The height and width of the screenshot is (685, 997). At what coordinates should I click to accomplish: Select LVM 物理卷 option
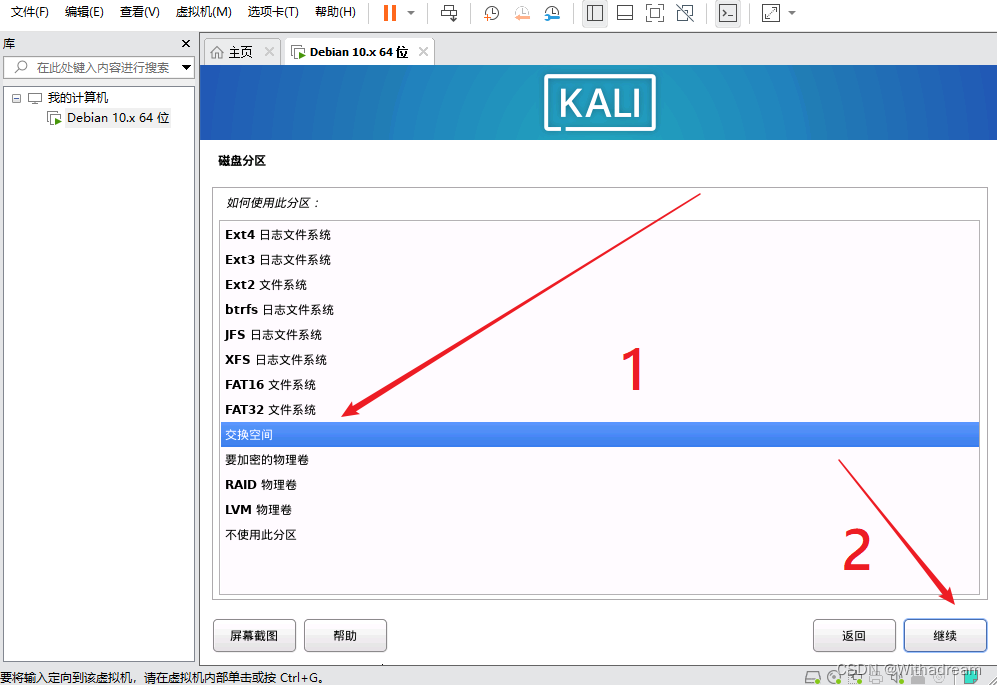click(x=599, y=509)
